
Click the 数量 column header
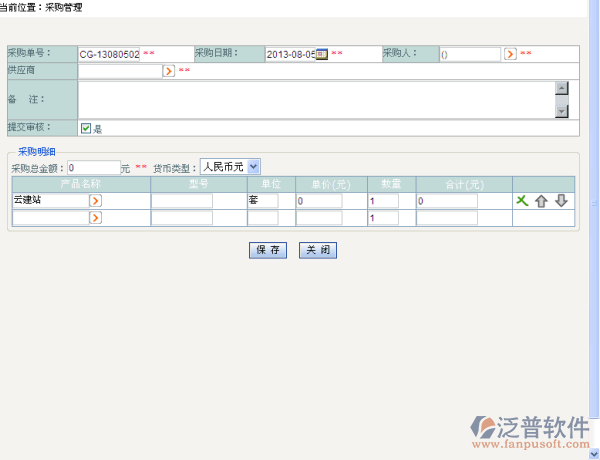pos(391,184)
